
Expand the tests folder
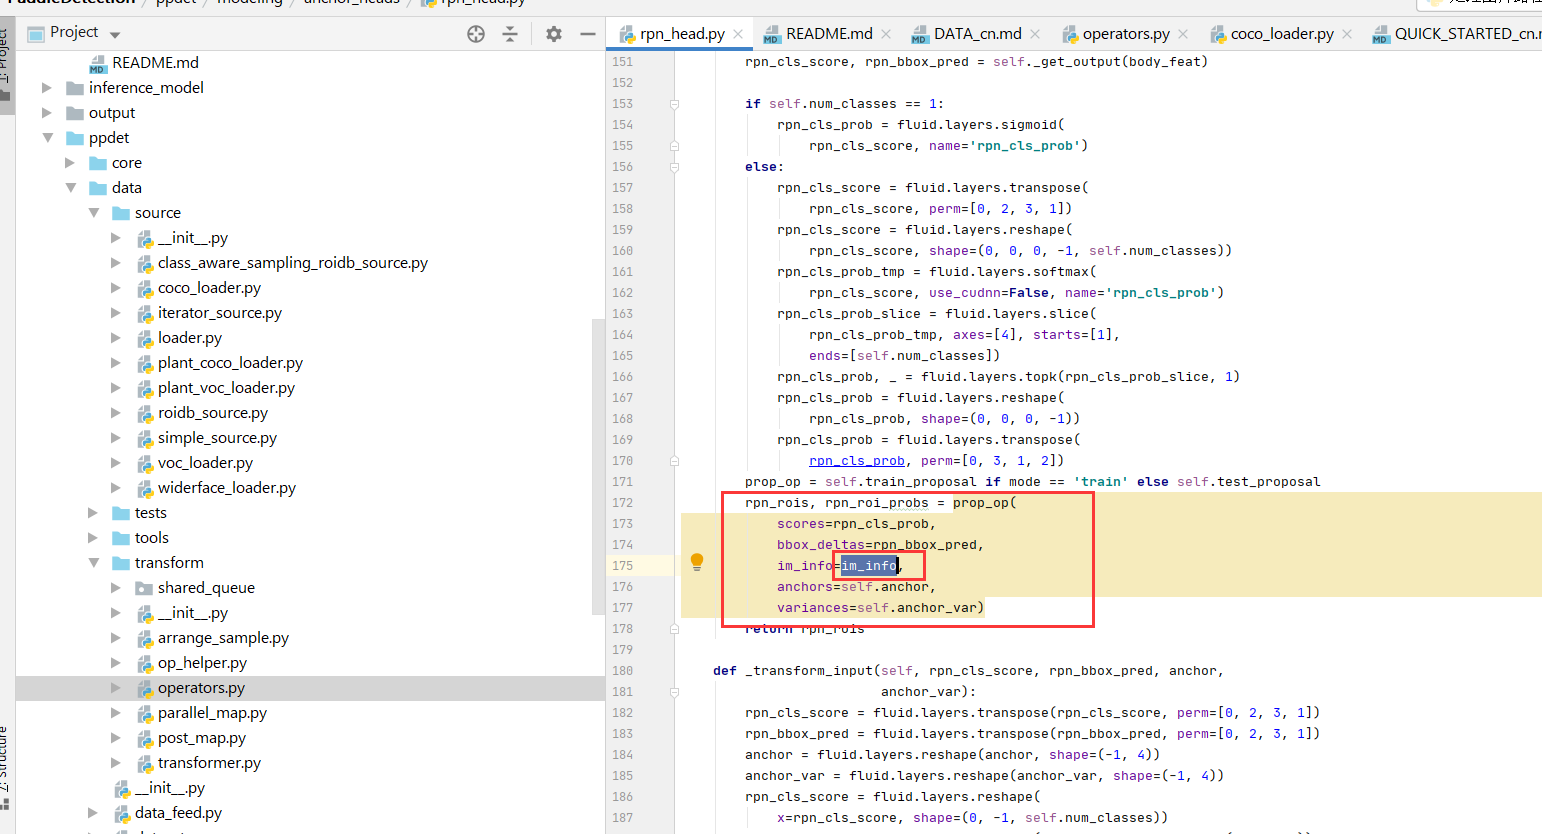93,513
